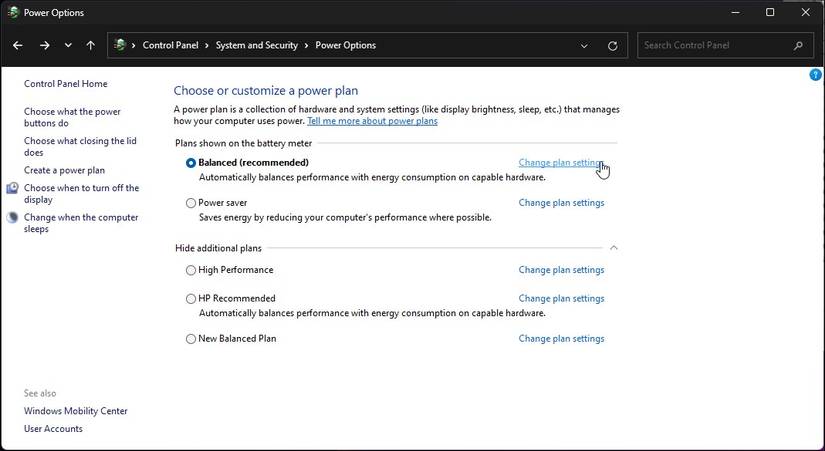Go back using the back arrow
Viewport: 825px width, 451px height.
[18, 45]
